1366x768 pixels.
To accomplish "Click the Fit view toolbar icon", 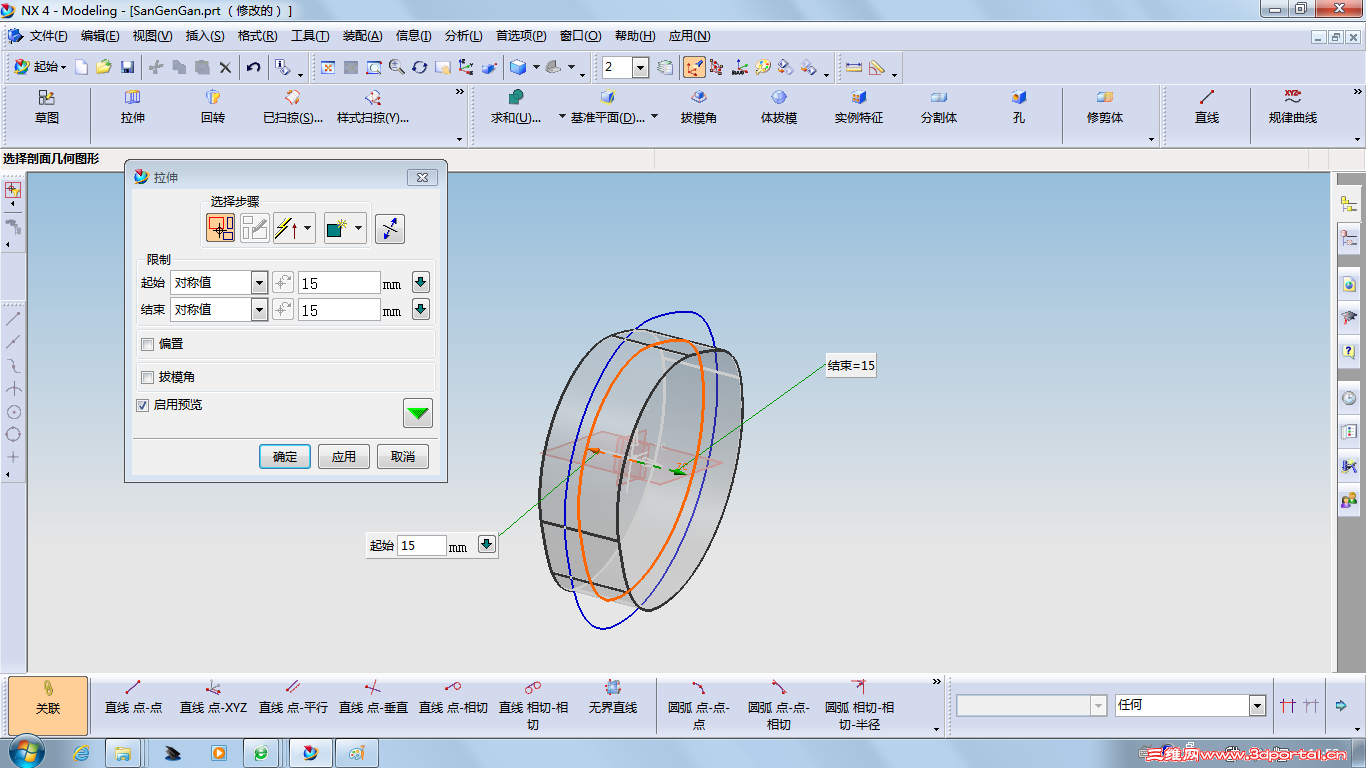I will click(x=327, y=67).
